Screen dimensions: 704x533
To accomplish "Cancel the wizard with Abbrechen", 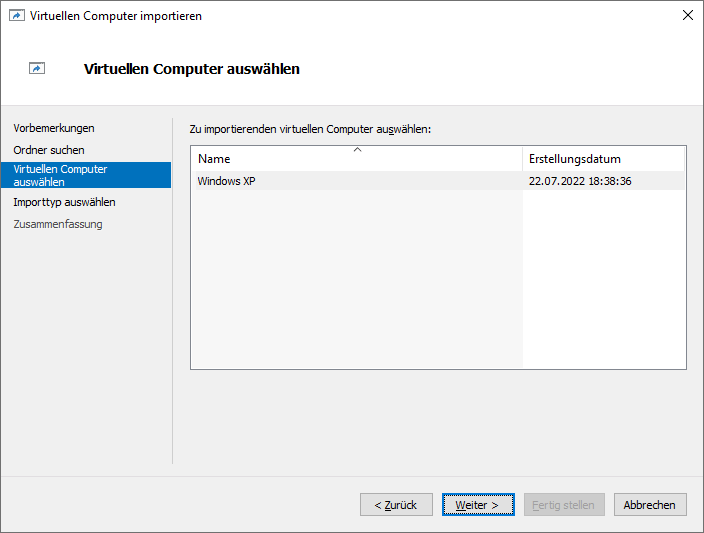I will [650, 505].
